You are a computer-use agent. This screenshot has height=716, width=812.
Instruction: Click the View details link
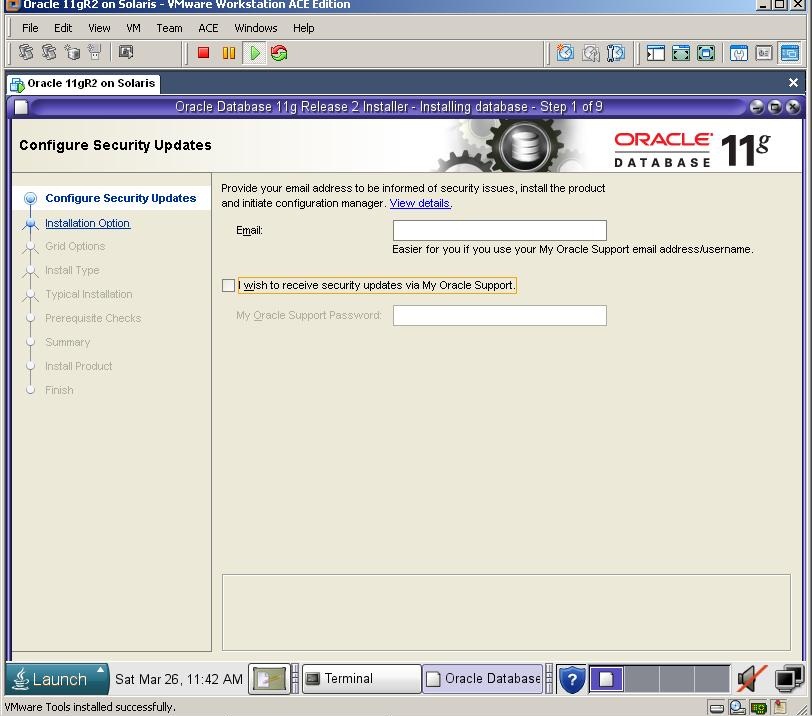tap(420, 203)
